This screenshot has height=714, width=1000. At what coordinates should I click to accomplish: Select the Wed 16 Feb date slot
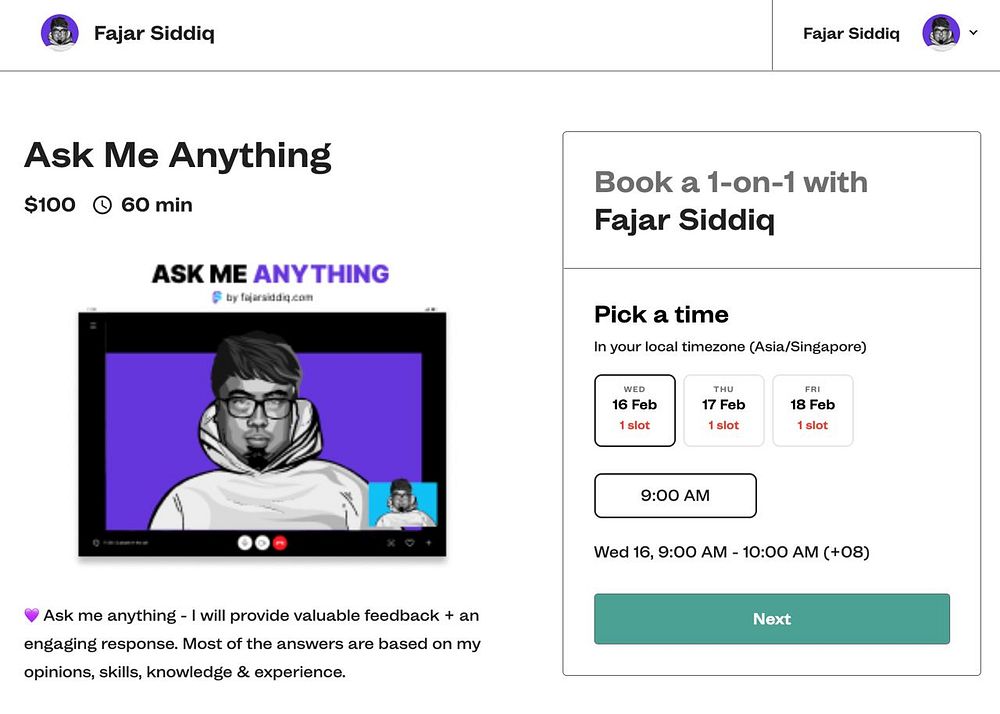click(x=635, y=411)
